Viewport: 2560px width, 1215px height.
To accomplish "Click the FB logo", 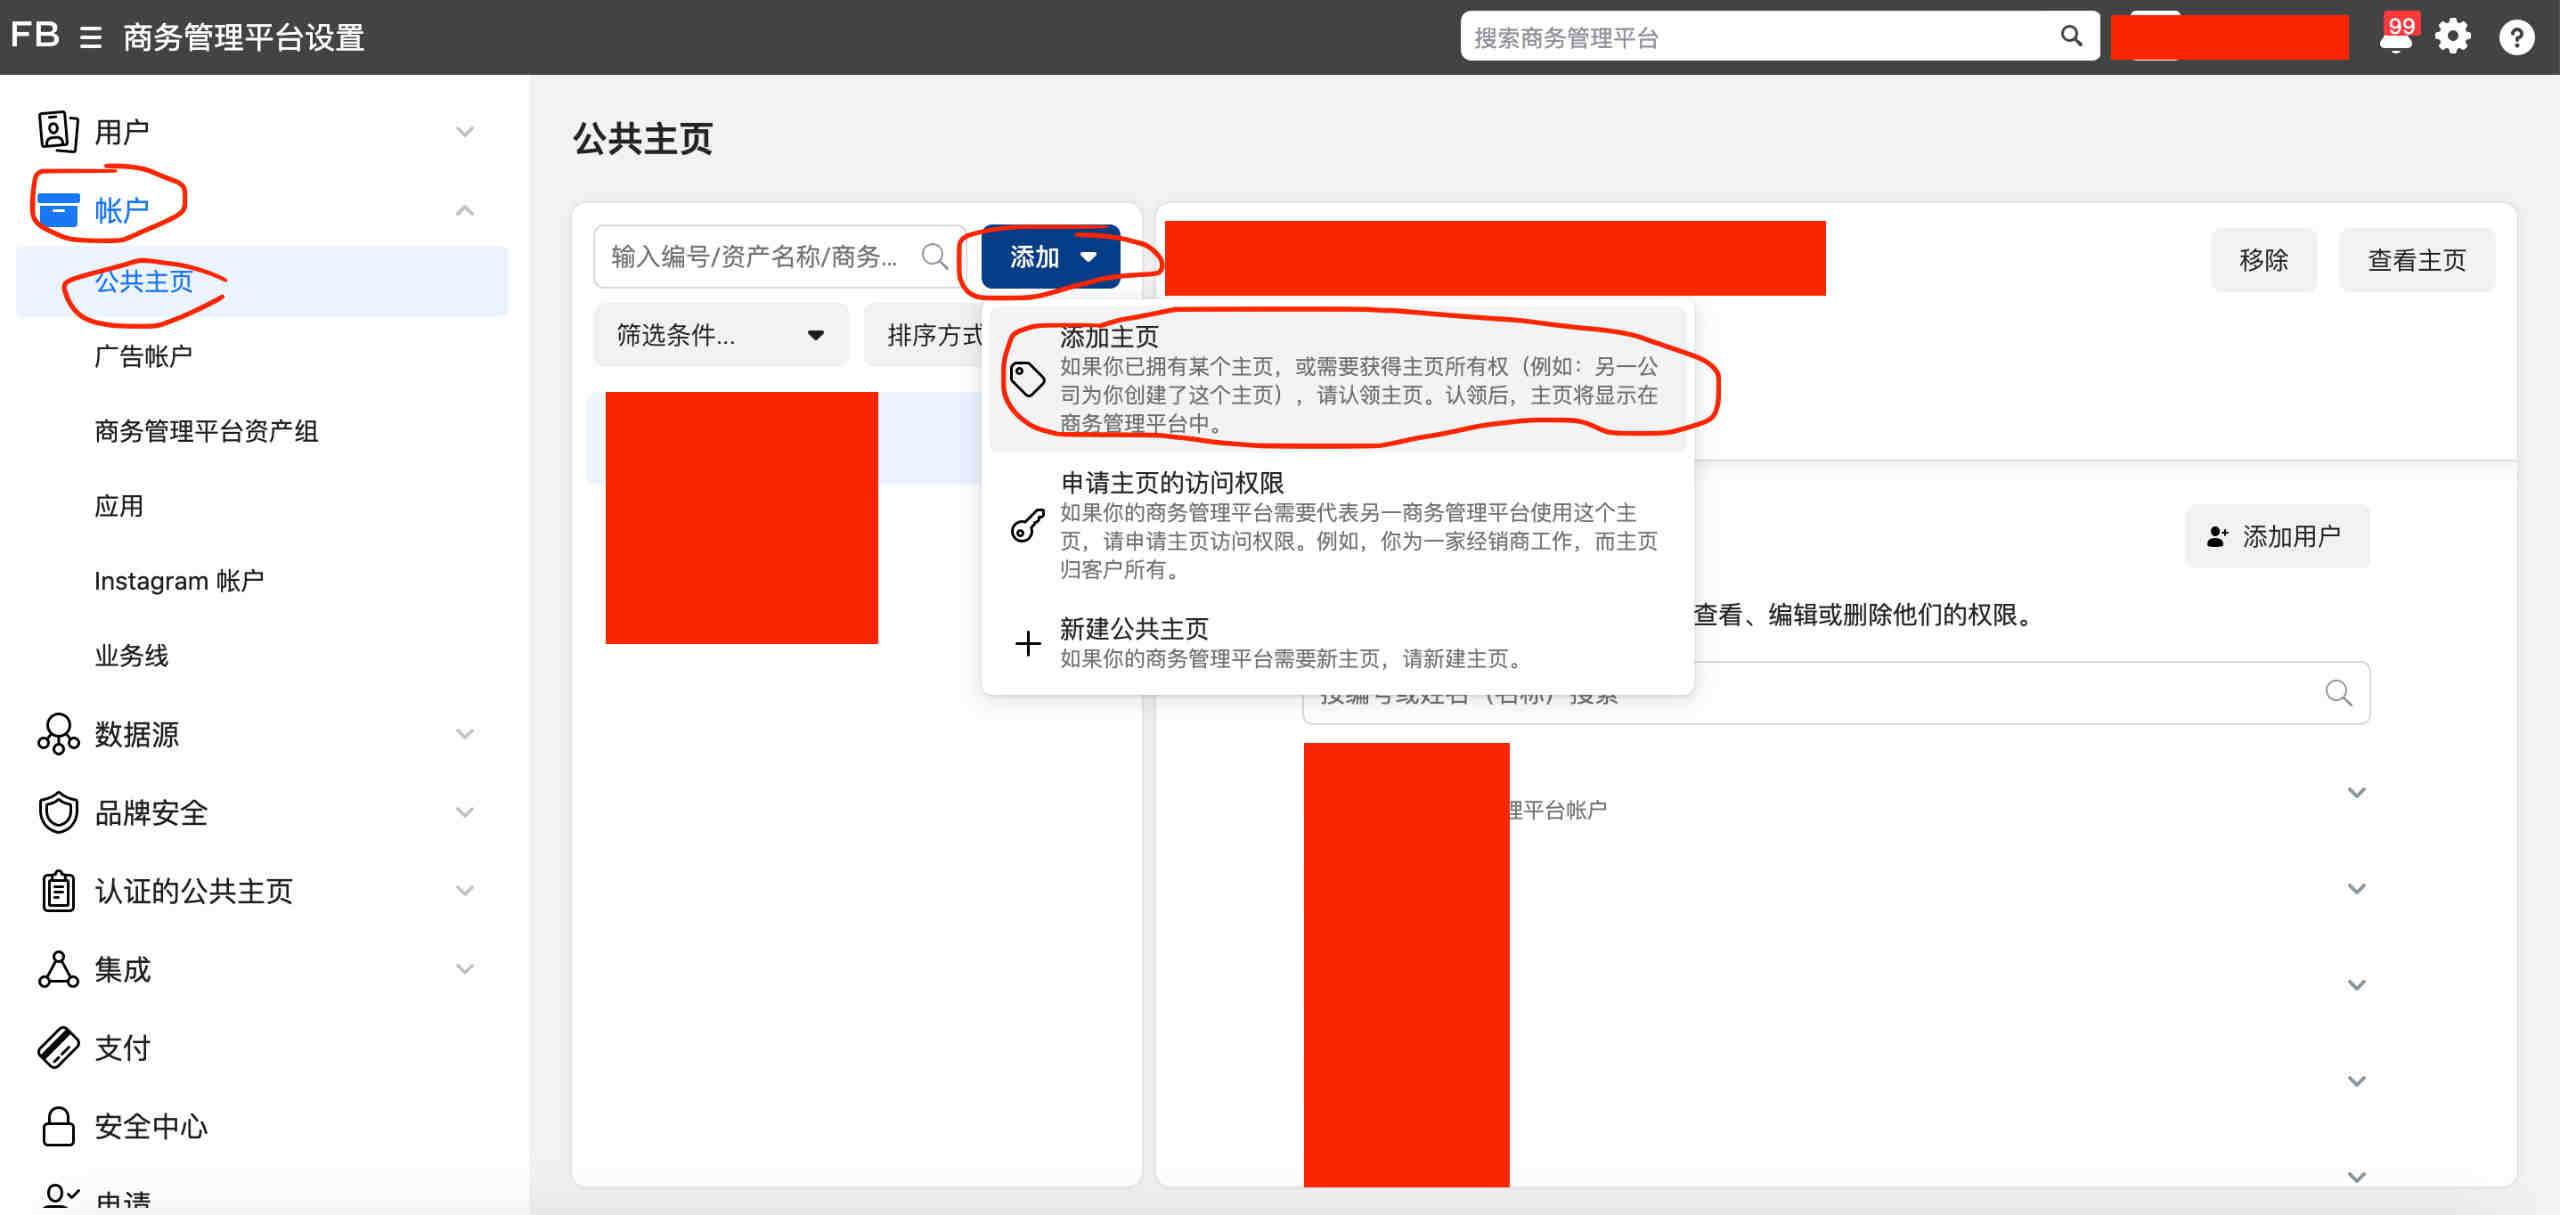I will (x=34, y=36).
